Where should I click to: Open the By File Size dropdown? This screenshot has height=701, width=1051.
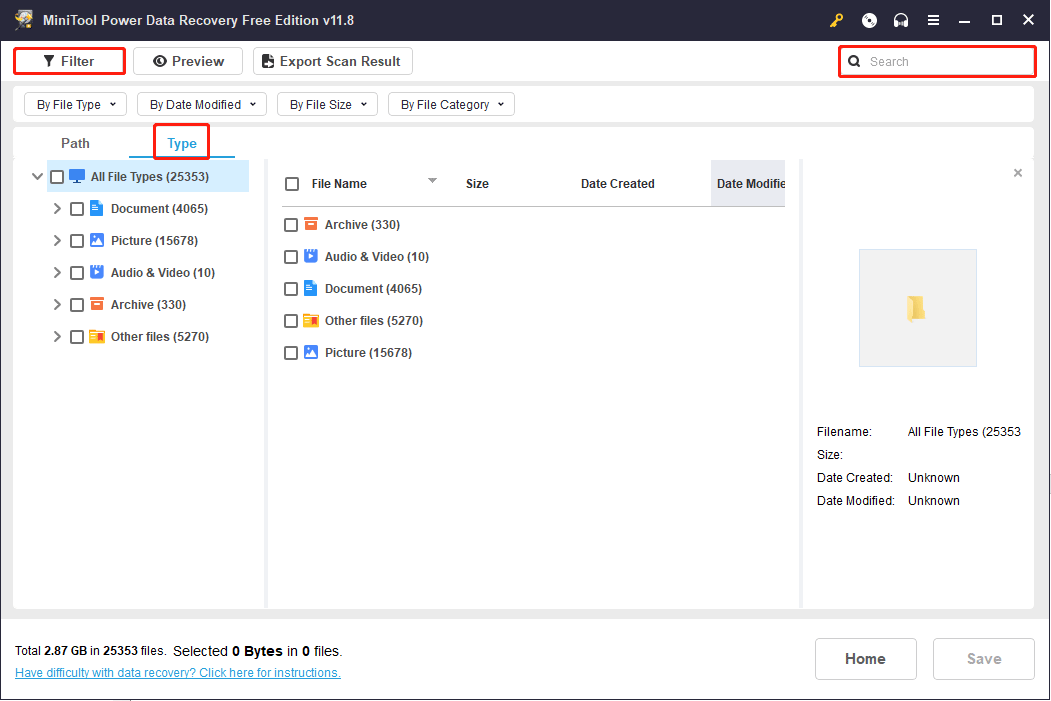coord(327,105)
